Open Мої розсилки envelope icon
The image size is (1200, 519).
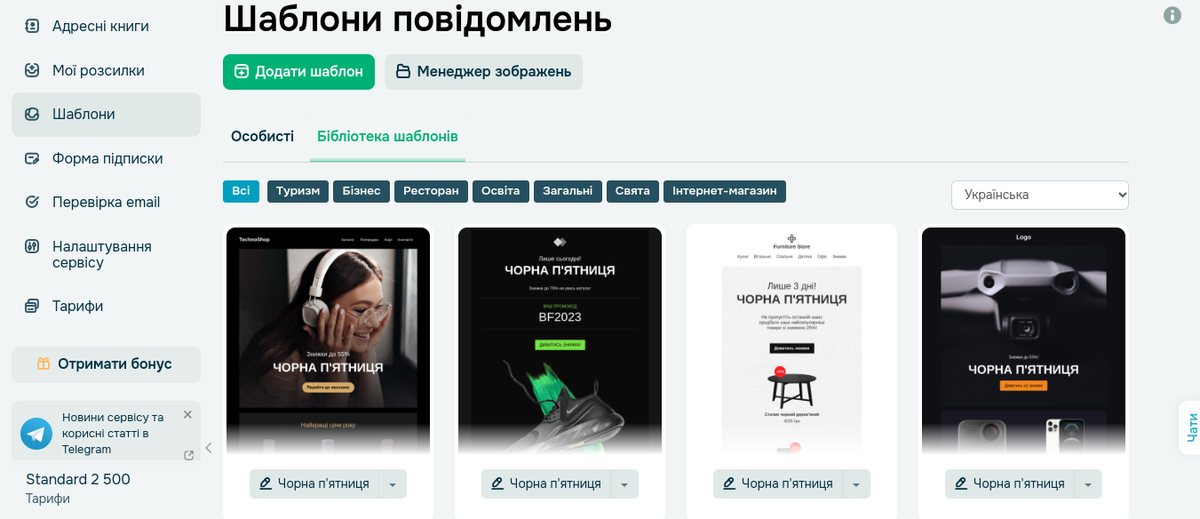point(33,70)
